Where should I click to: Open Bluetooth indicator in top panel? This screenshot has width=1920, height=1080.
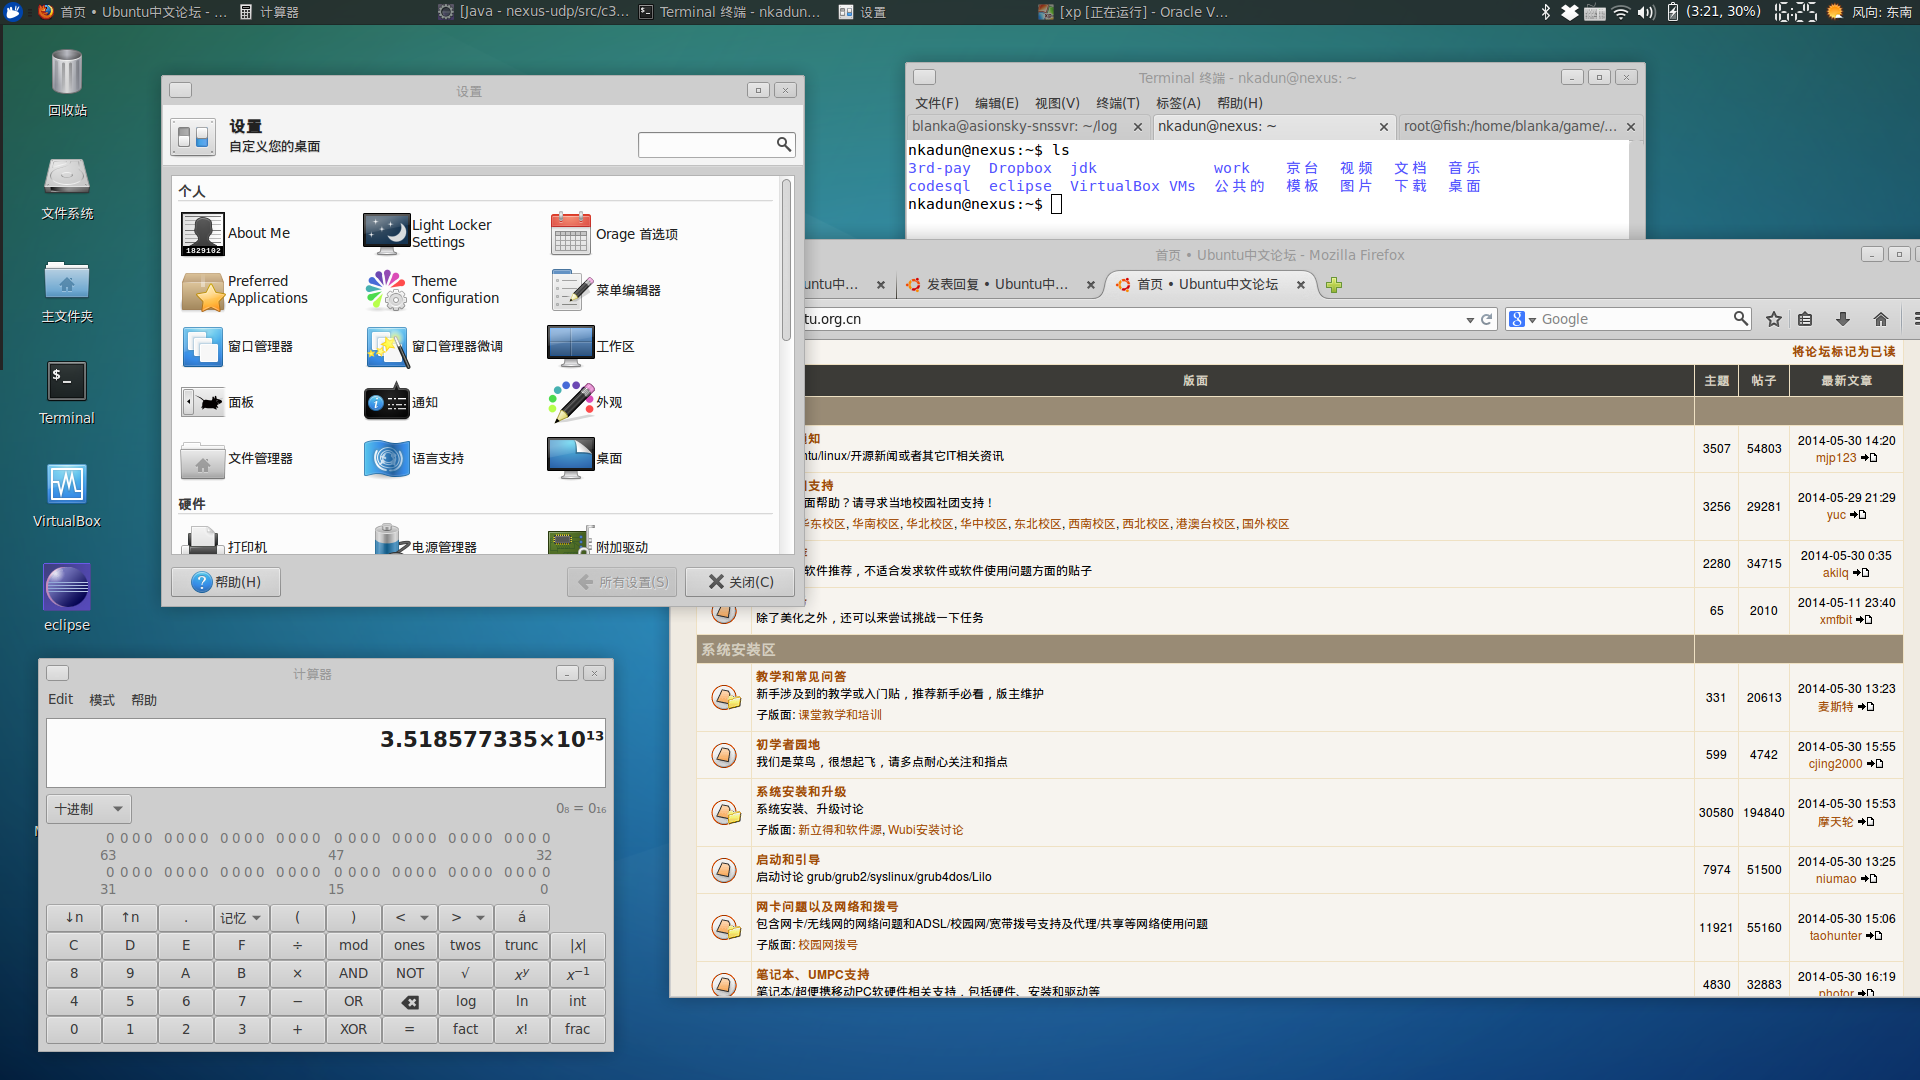(x=1545, y=12)
